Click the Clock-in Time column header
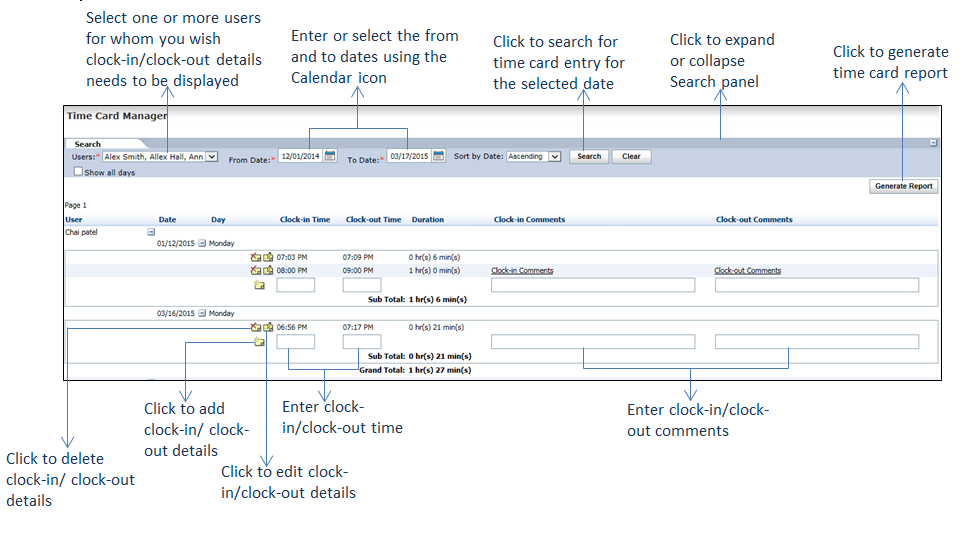974x540 pixels. coord(305,220)
